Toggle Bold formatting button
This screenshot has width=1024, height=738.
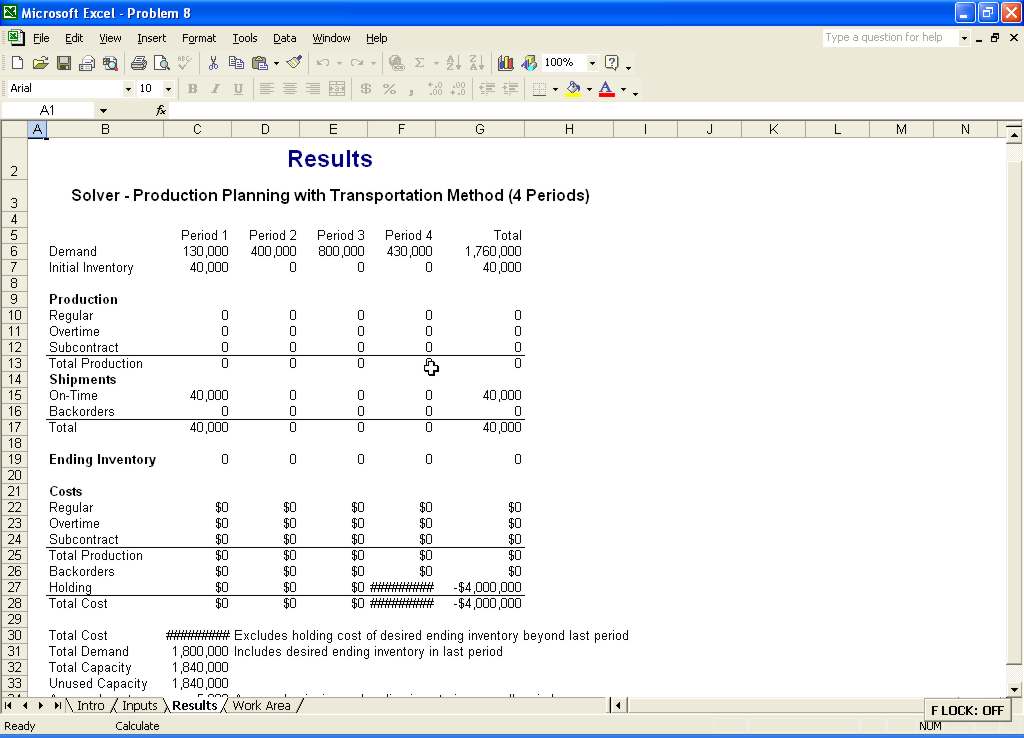tap(193, 89)
